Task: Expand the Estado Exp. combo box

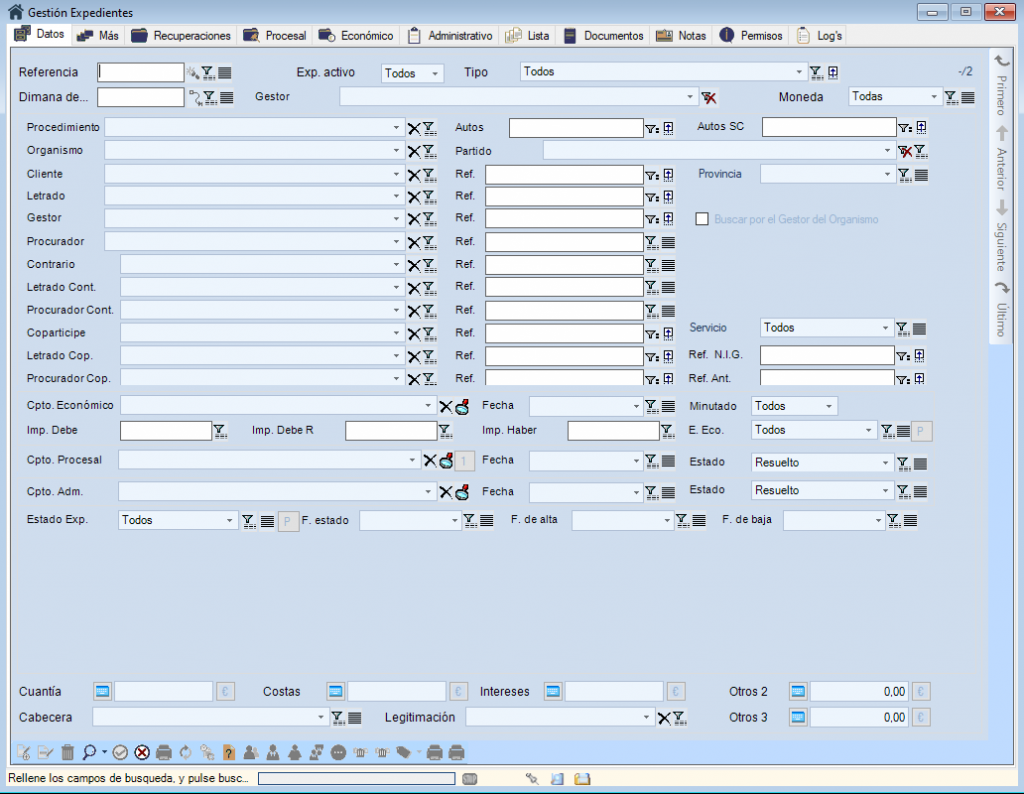Action: tap(230, 520)
